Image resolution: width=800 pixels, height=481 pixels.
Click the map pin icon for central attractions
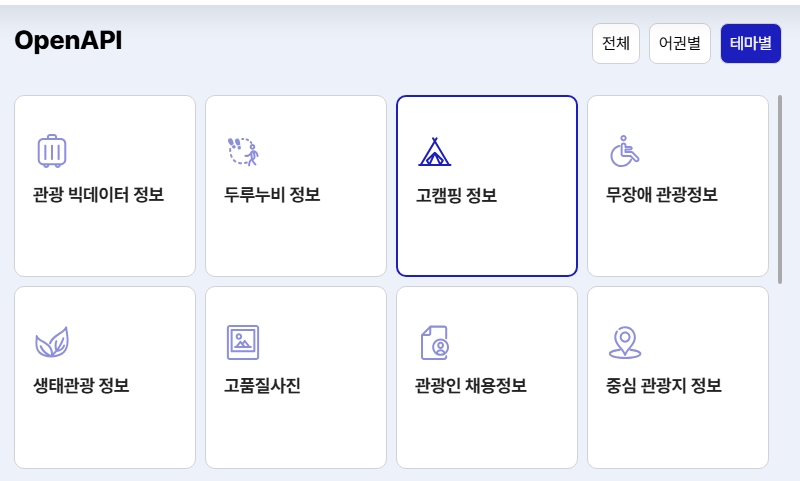pos(625,342)
